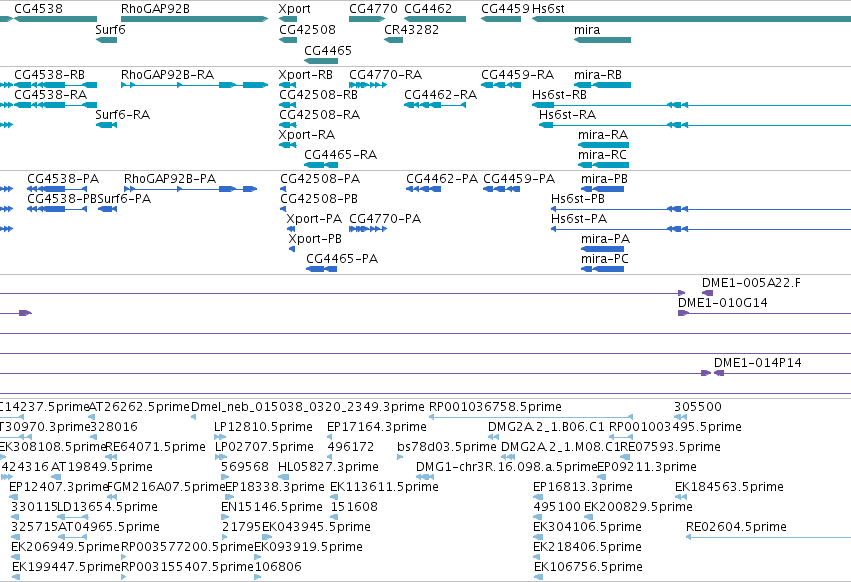The height and width of the screenshot is (582, 851).
Task: Click EST RE02604.5prime
Action: 769,537
